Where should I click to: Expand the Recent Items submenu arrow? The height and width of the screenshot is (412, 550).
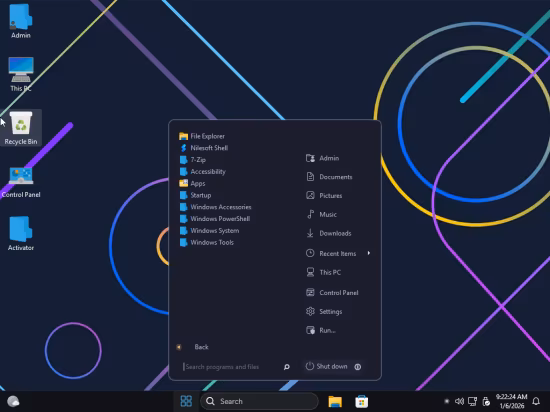(x=369, y=253)
